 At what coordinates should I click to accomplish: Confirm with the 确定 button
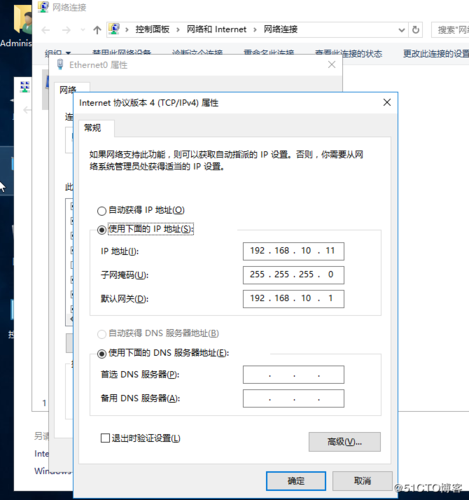(x=296, y=481)
